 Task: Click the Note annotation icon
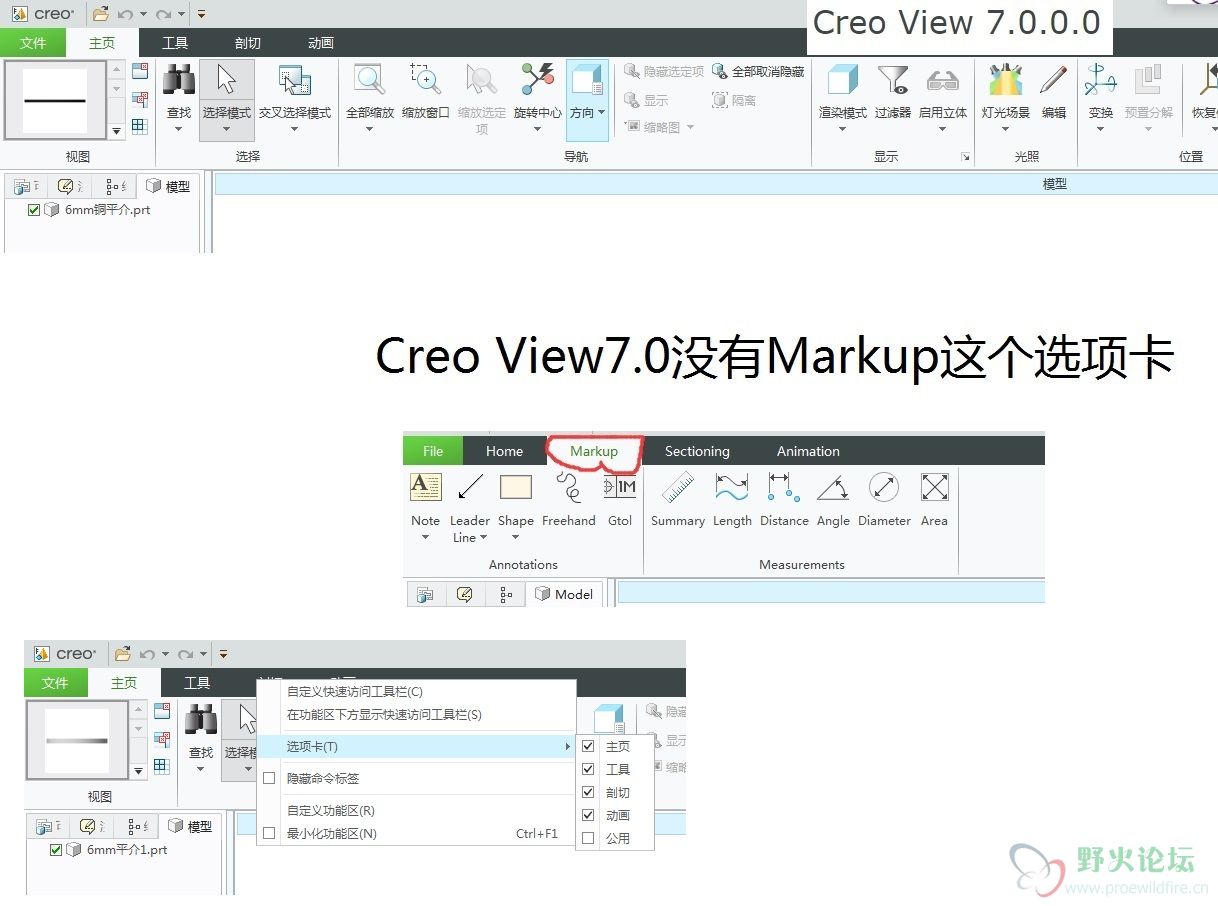tap(426, 488)
